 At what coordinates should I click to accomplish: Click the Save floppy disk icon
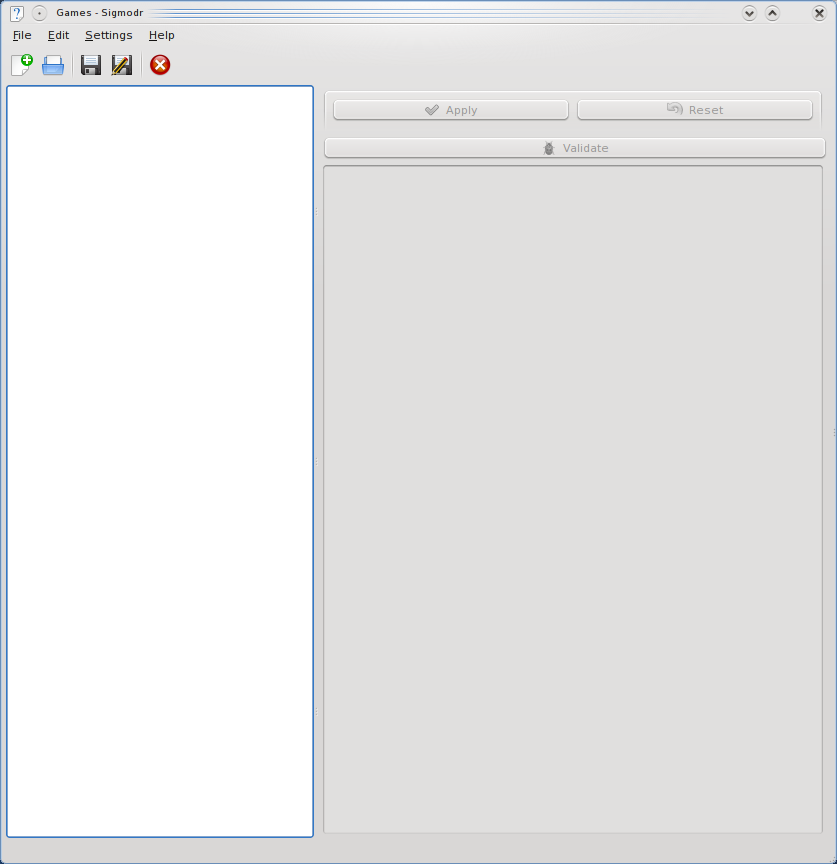coord(91,65)
